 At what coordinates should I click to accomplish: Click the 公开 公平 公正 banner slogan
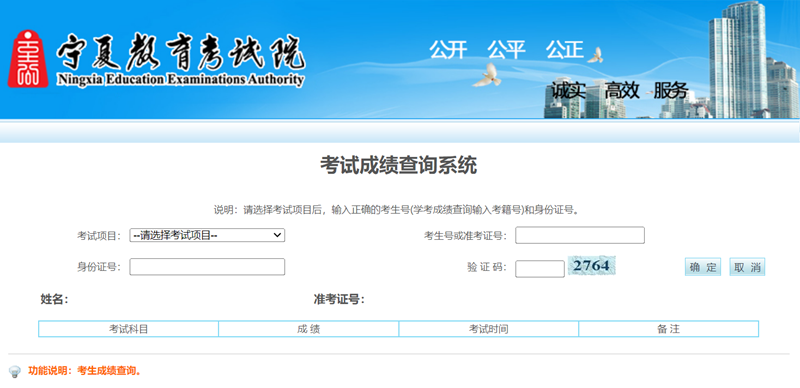(506, 50)
